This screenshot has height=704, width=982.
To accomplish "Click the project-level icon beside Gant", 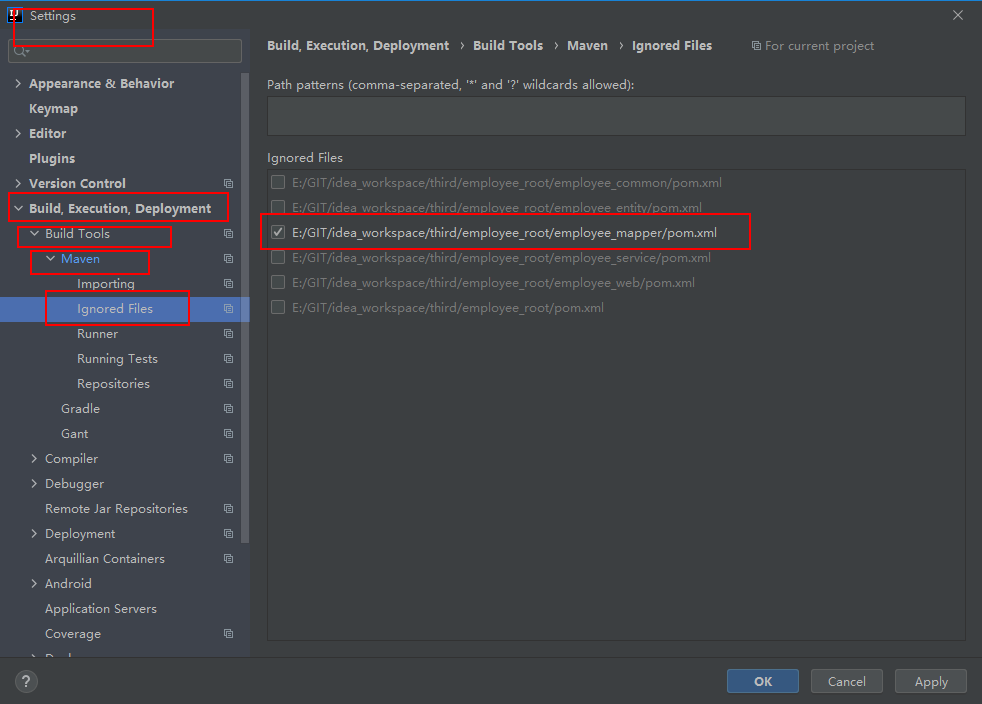I will click(229, 433).
